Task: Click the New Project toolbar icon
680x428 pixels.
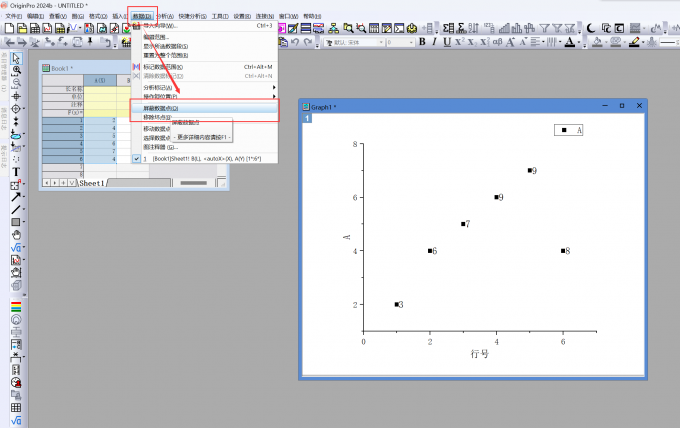Action: (9, 29)
